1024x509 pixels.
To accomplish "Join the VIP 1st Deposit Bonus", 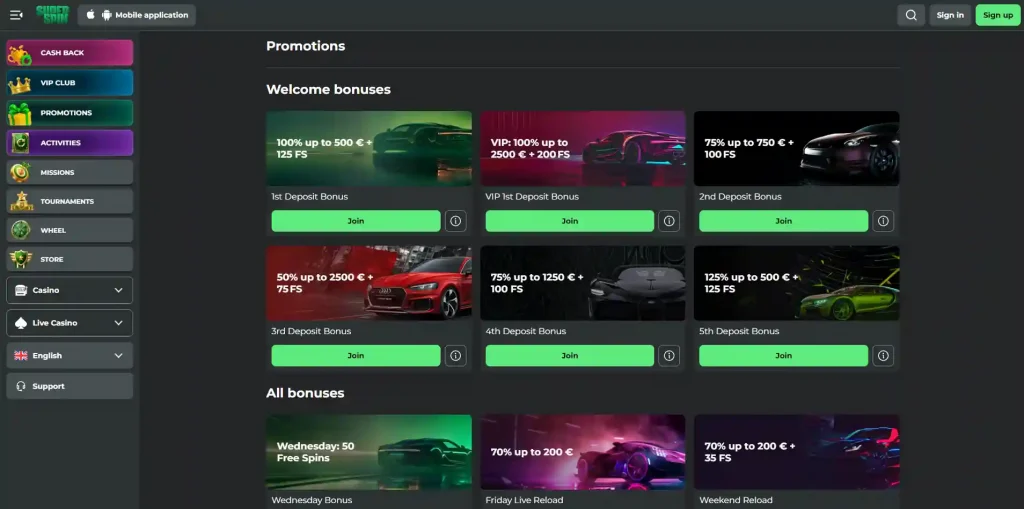I will tap(569, 221).
